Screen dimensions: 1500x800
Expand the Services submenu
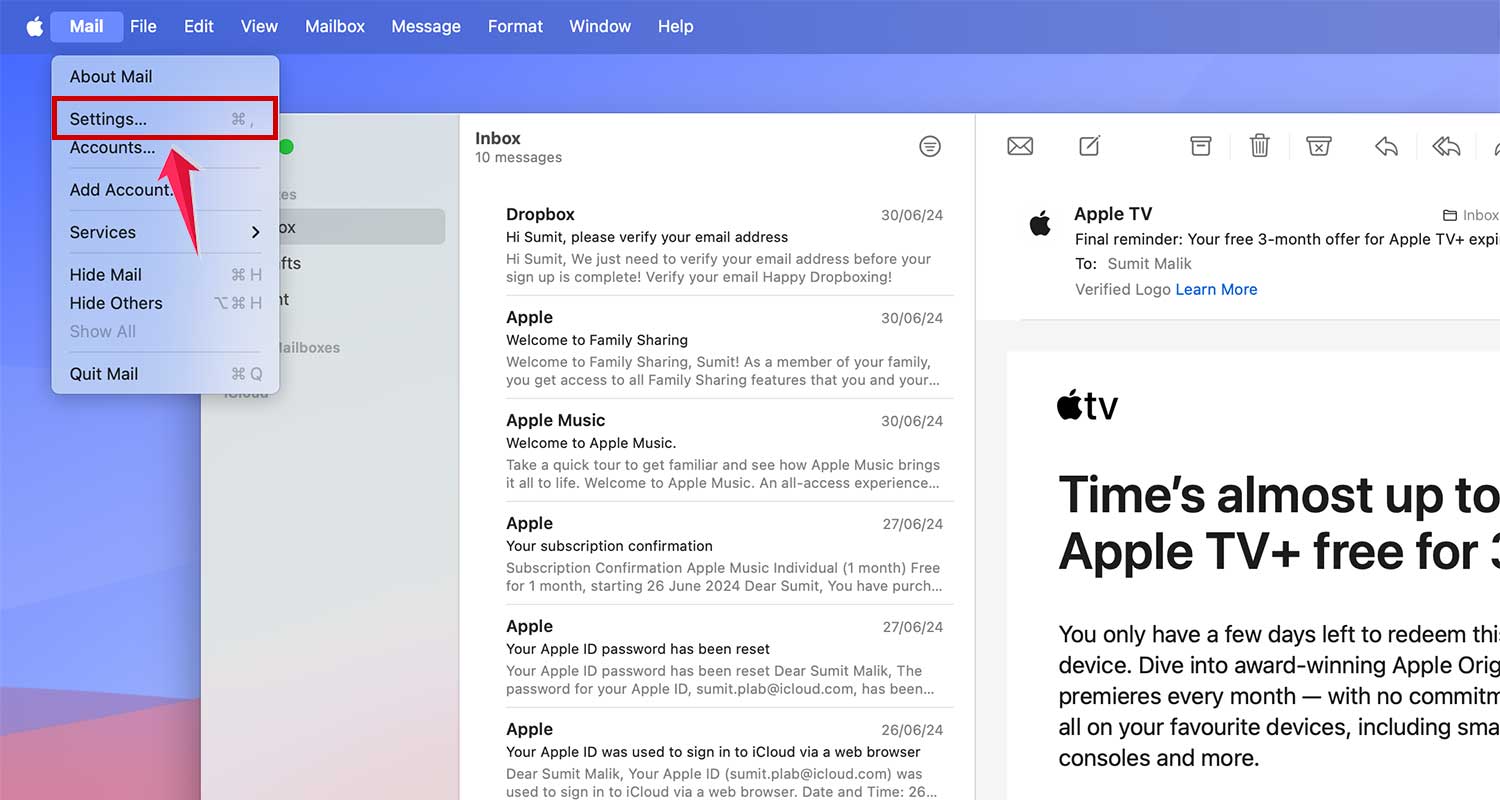pyautogui.click(x=103, y=232)
